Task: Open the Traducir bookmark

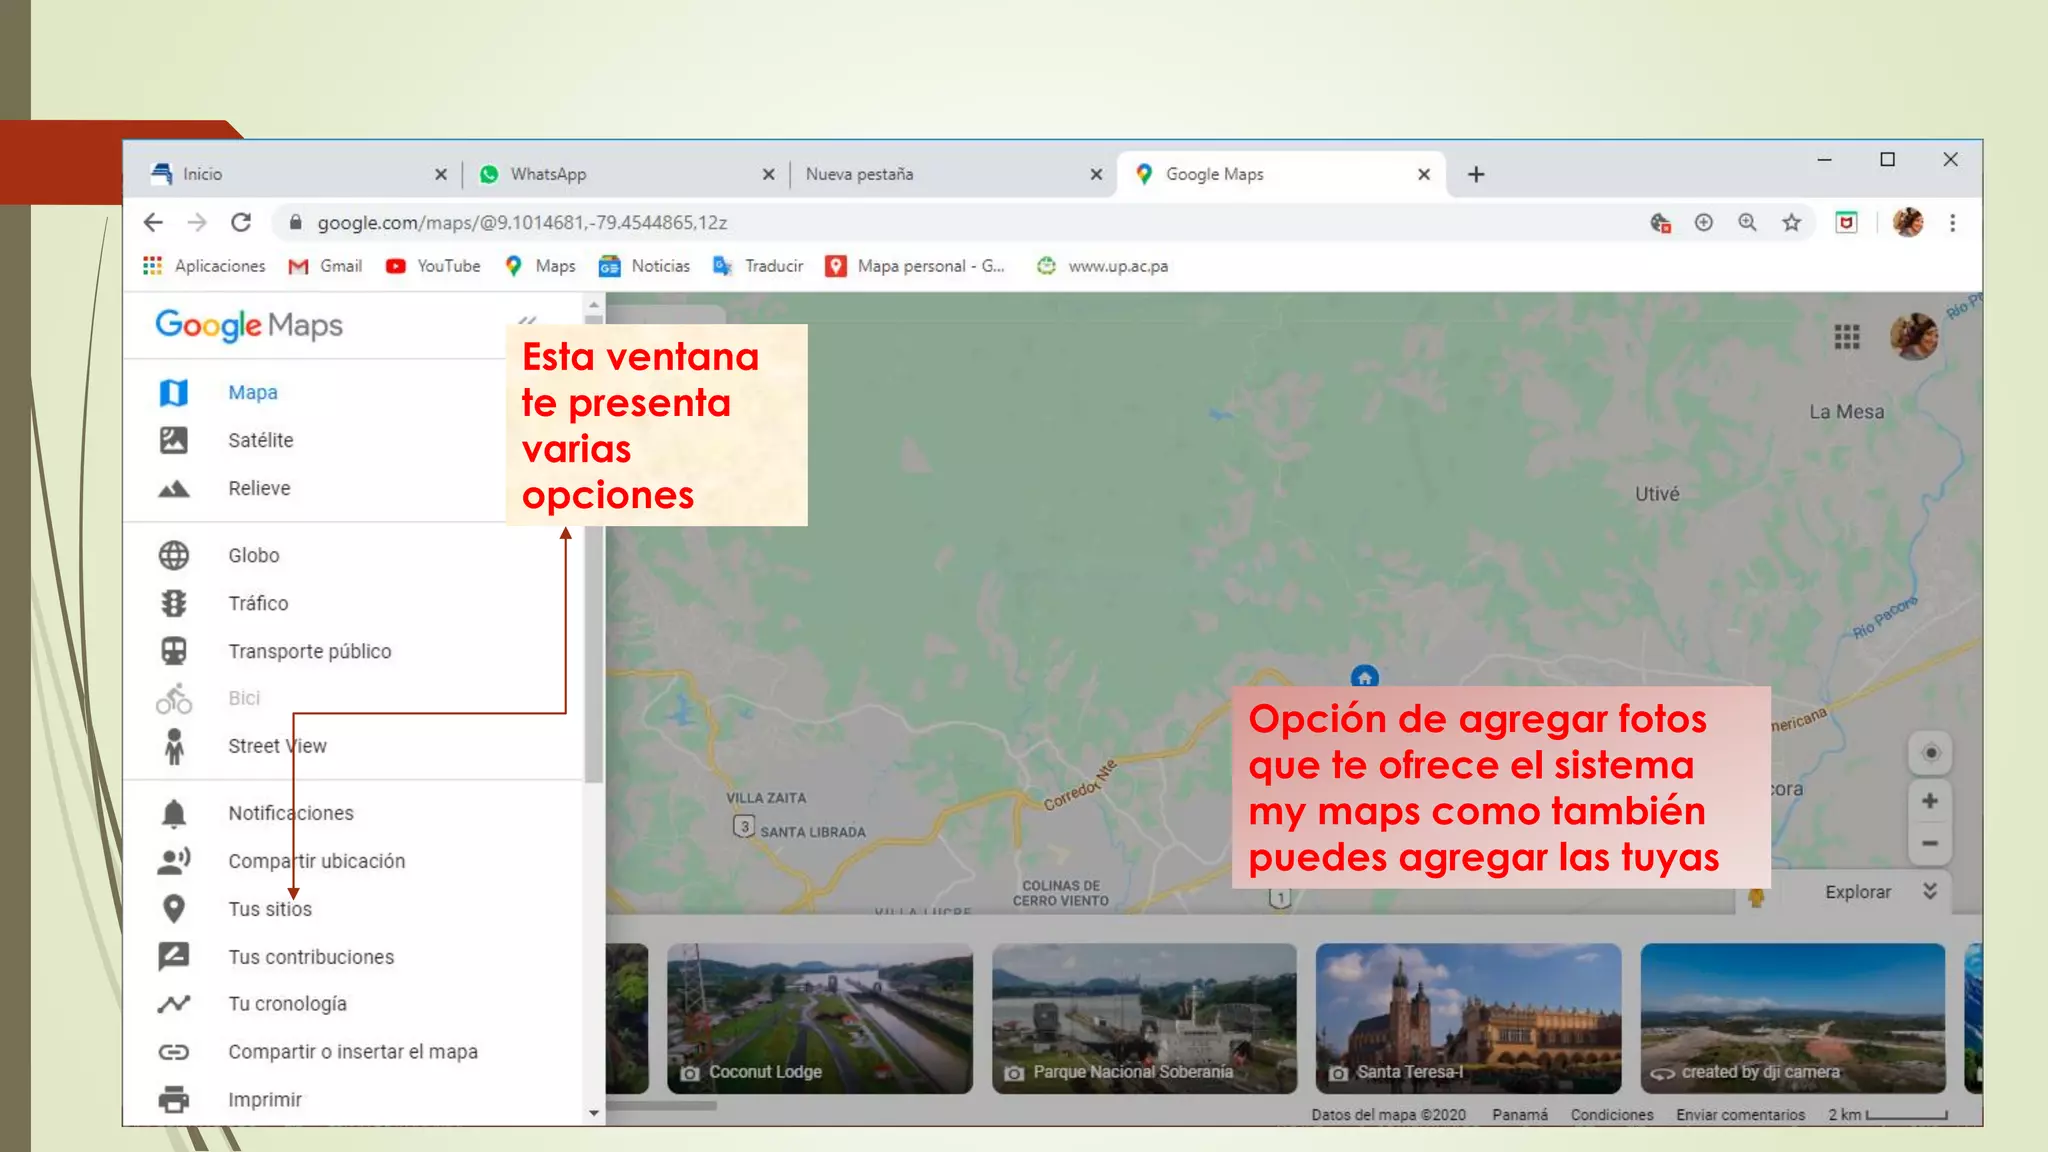Action: click(x=758, y=266)
